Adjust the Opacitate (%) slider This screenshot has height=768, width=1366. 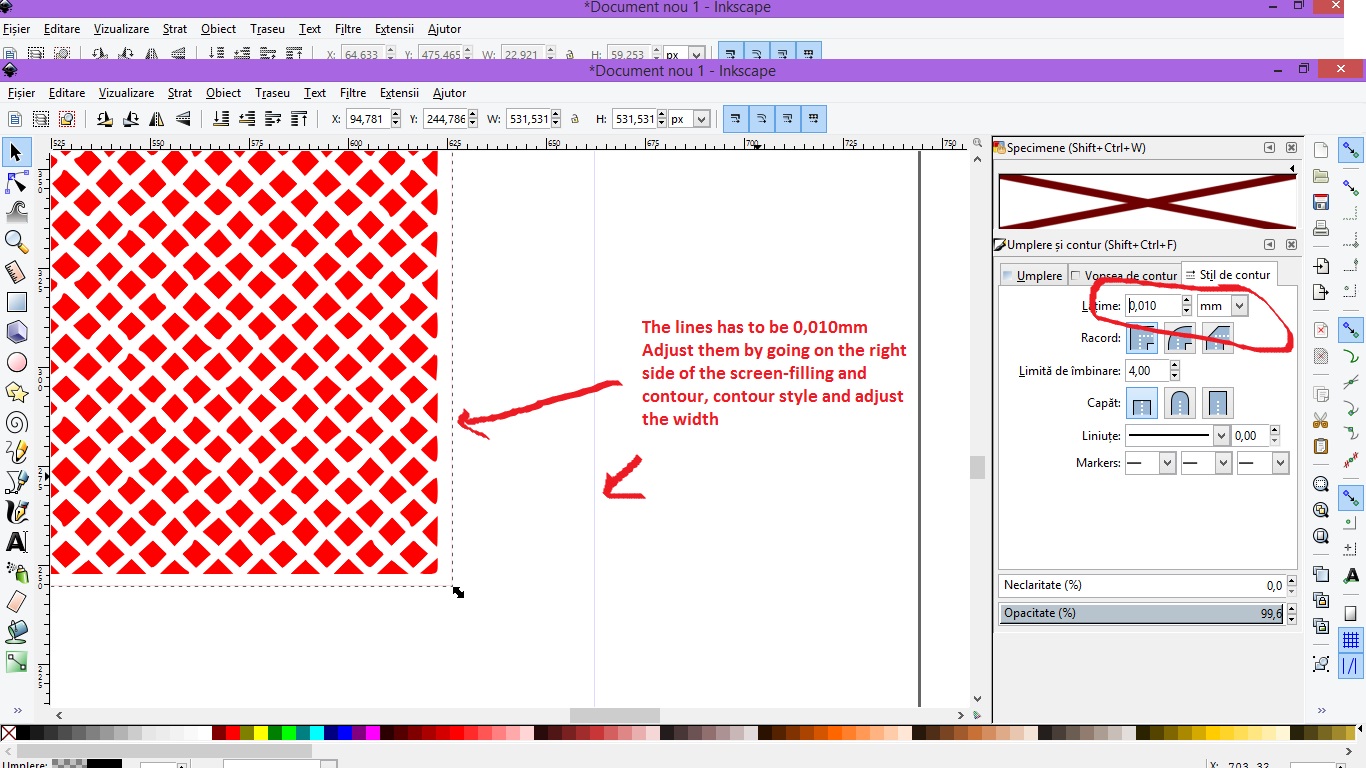click(x=1141, y=613)
